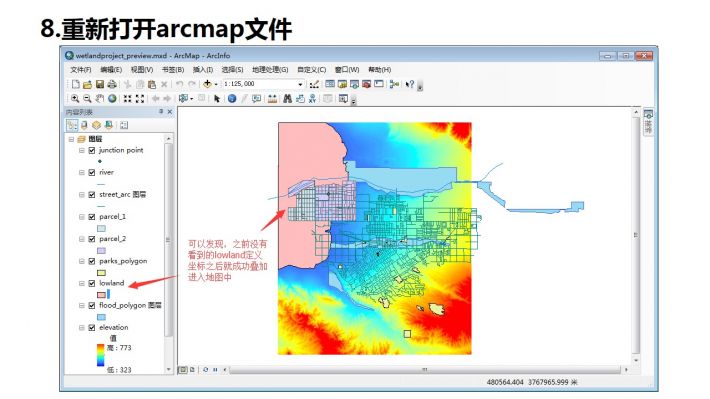
Task: Collapse the junction point layer
Action: (82, 150)
